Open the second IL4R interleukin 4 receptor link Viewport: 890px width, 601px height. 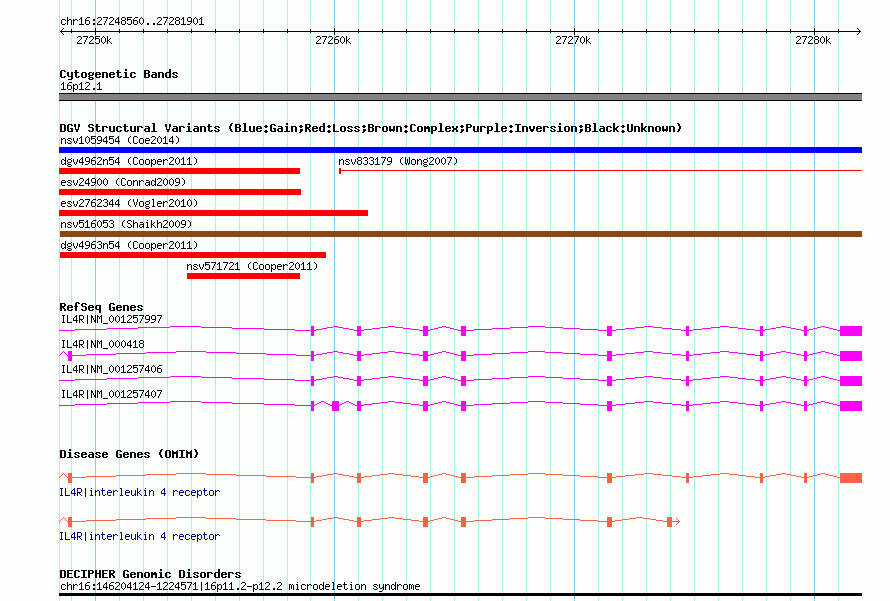pos(140,536)
